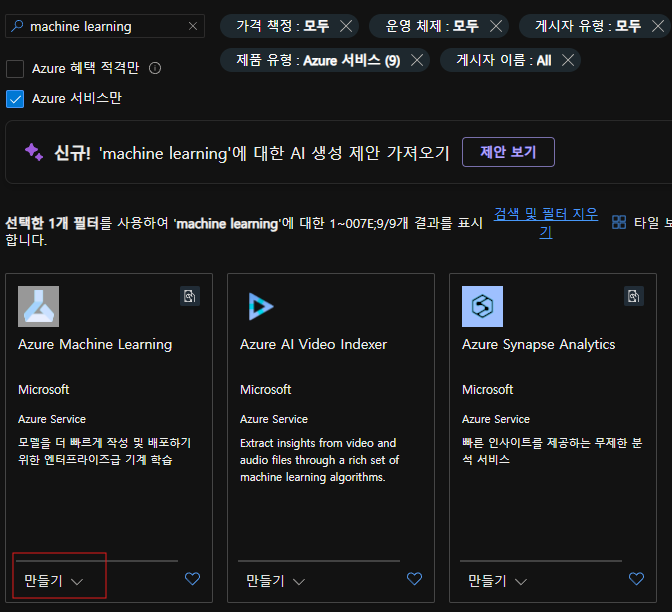The image size is (672, 612).
Task: Remove the 게시자 이름 All filter
Action: [568, 60]
